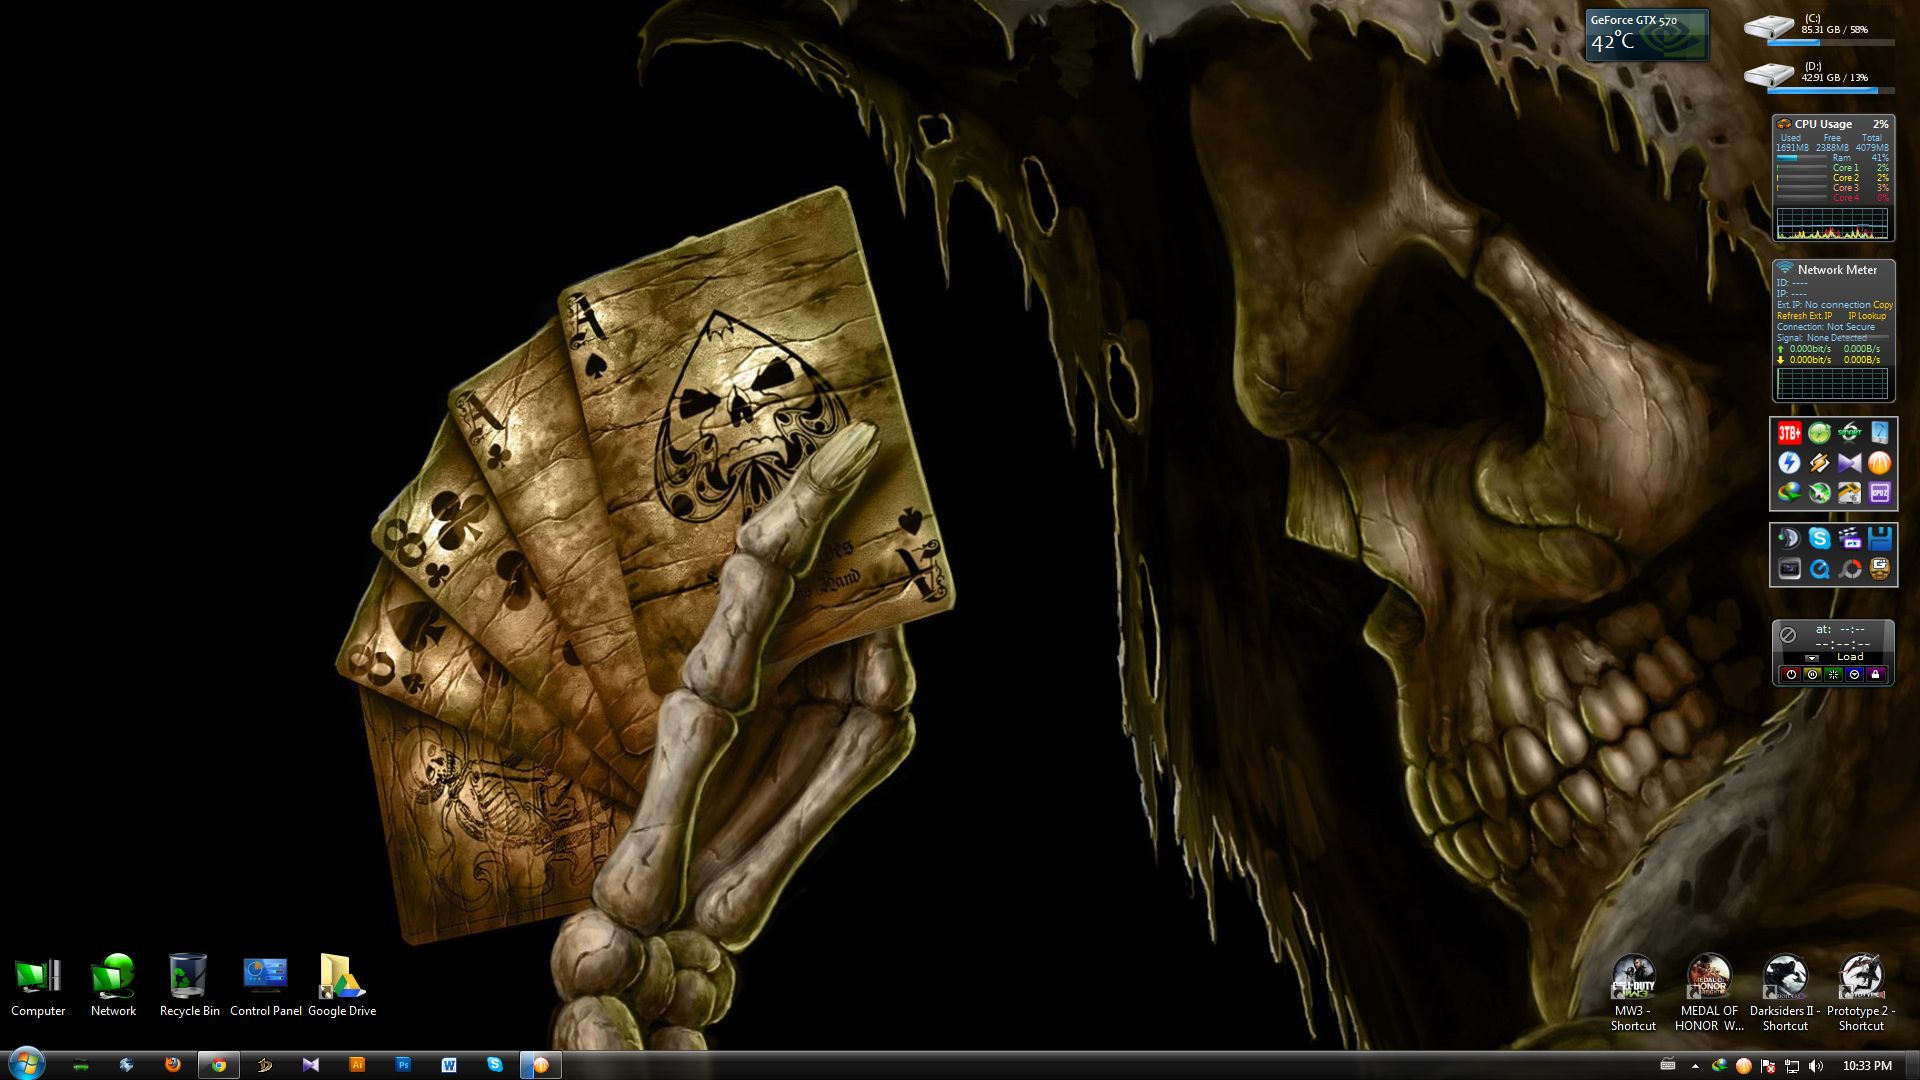Viewport: 1920px width, 1080px height.
Task: Show hidden icons in the system tray
Action: pos(1695,1066)
